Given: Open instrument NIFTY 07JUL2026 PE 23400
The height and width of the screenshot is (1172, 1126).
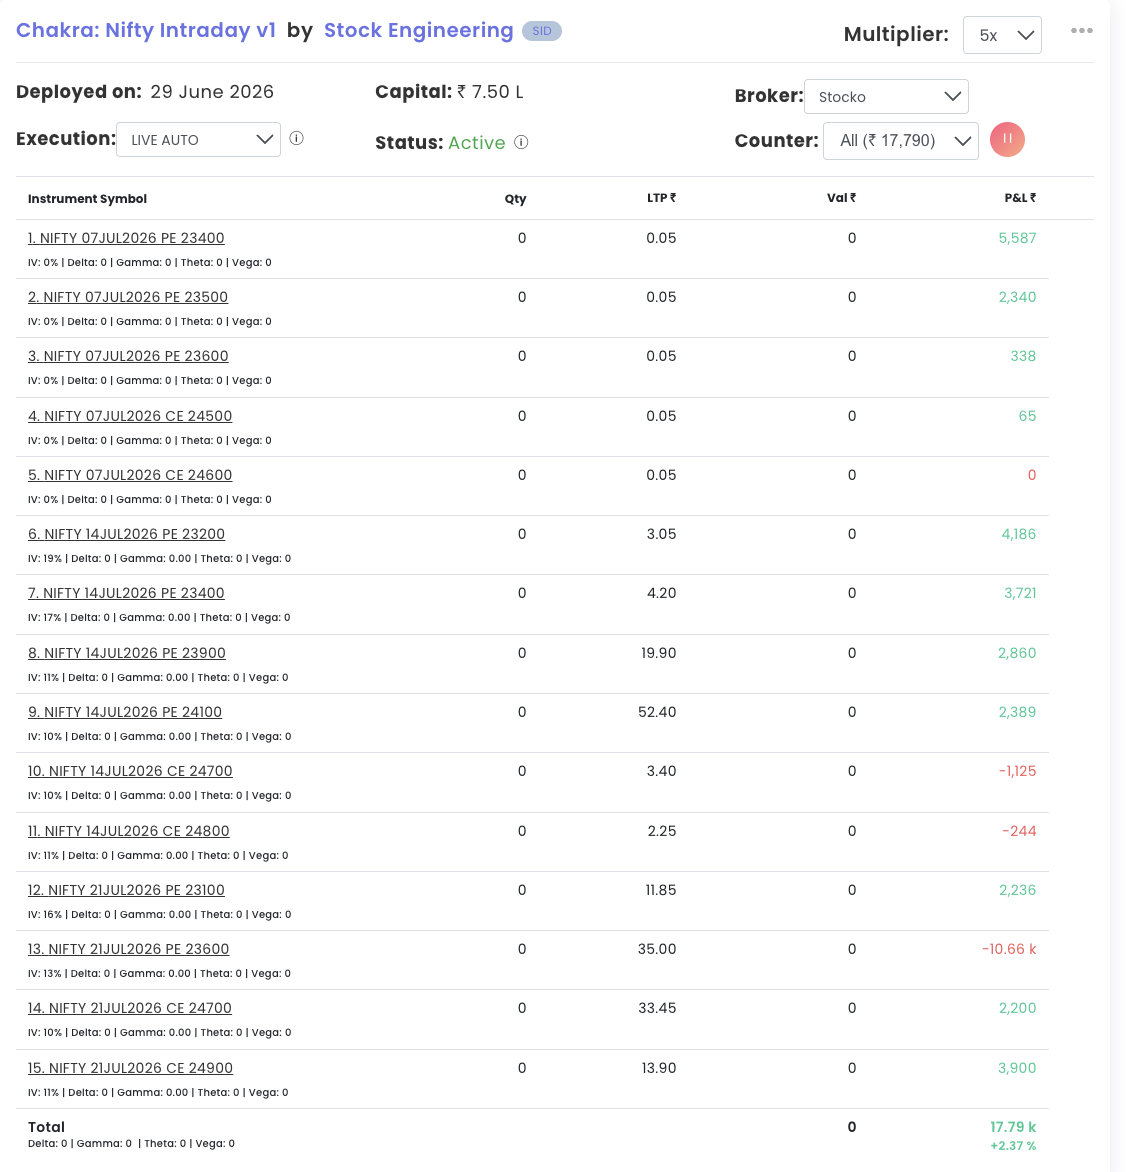Looking at the screenshot, I should tap(126, 238).
